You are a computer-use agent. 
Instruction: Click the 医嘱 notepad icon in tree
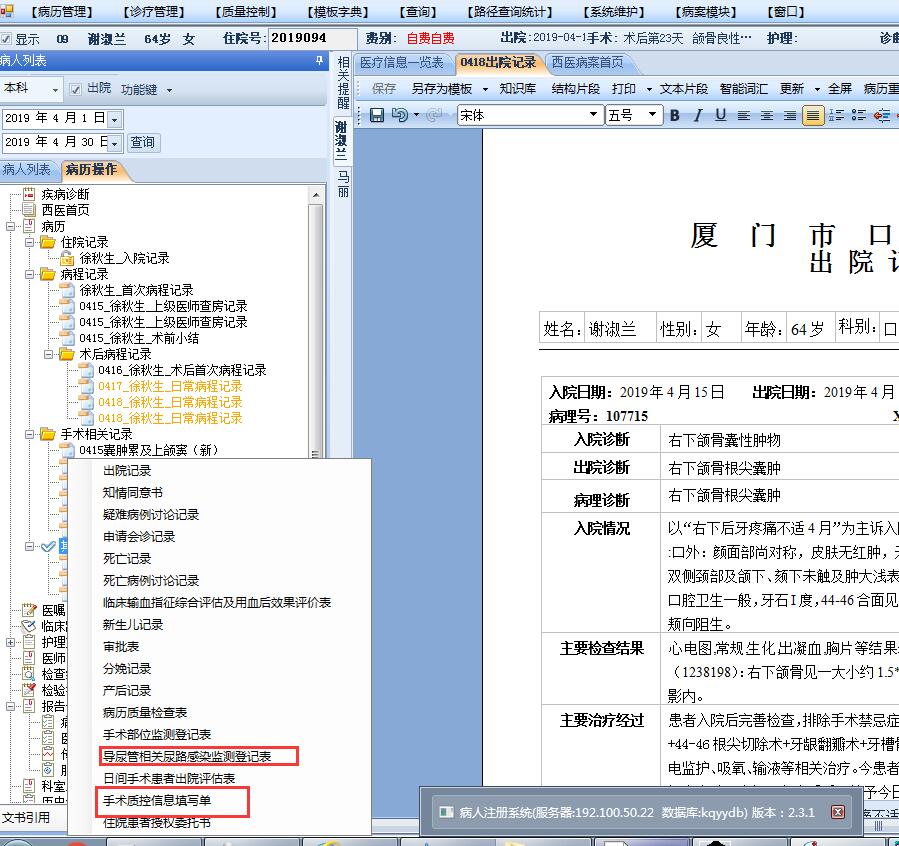click(29, 610)
